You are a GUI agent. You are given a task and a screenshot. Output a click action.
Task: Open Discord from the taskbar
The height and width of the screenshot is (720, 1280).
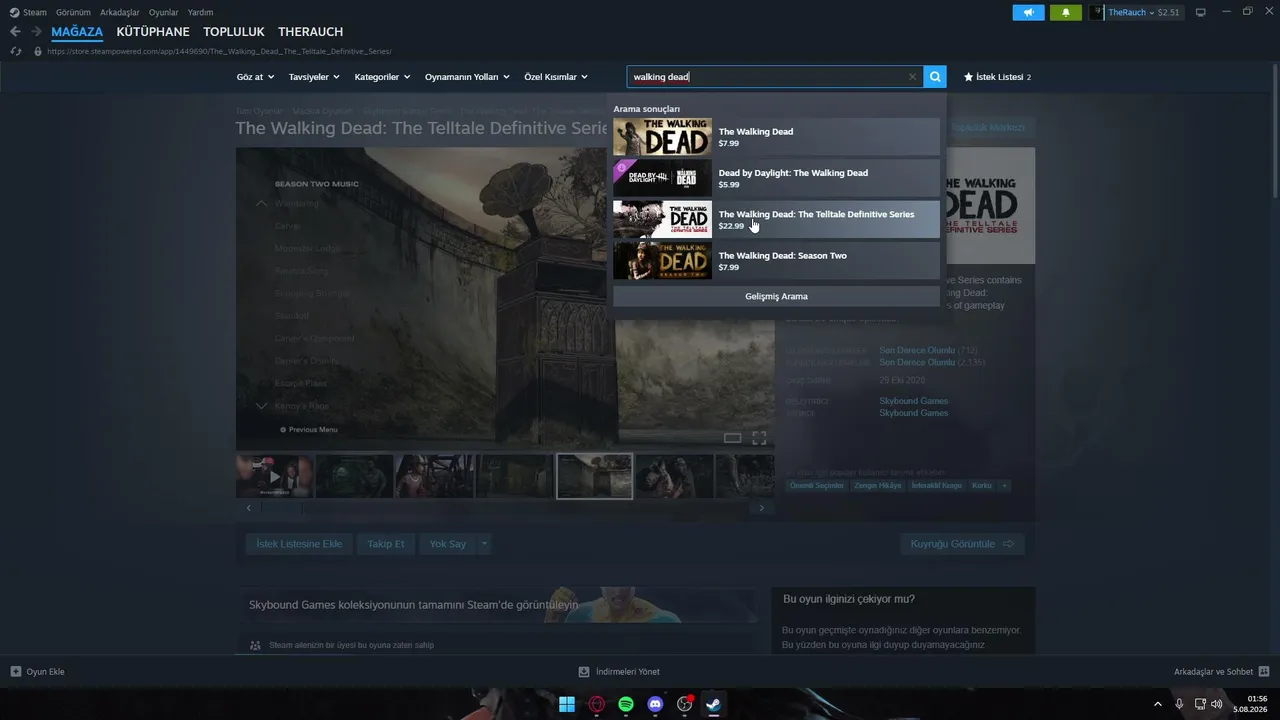point(655,704)
